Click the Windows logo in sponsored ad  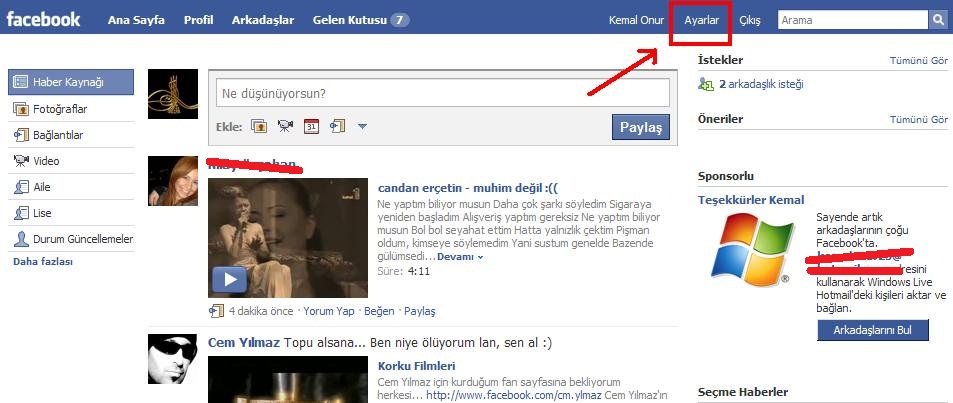click(752, 249)
